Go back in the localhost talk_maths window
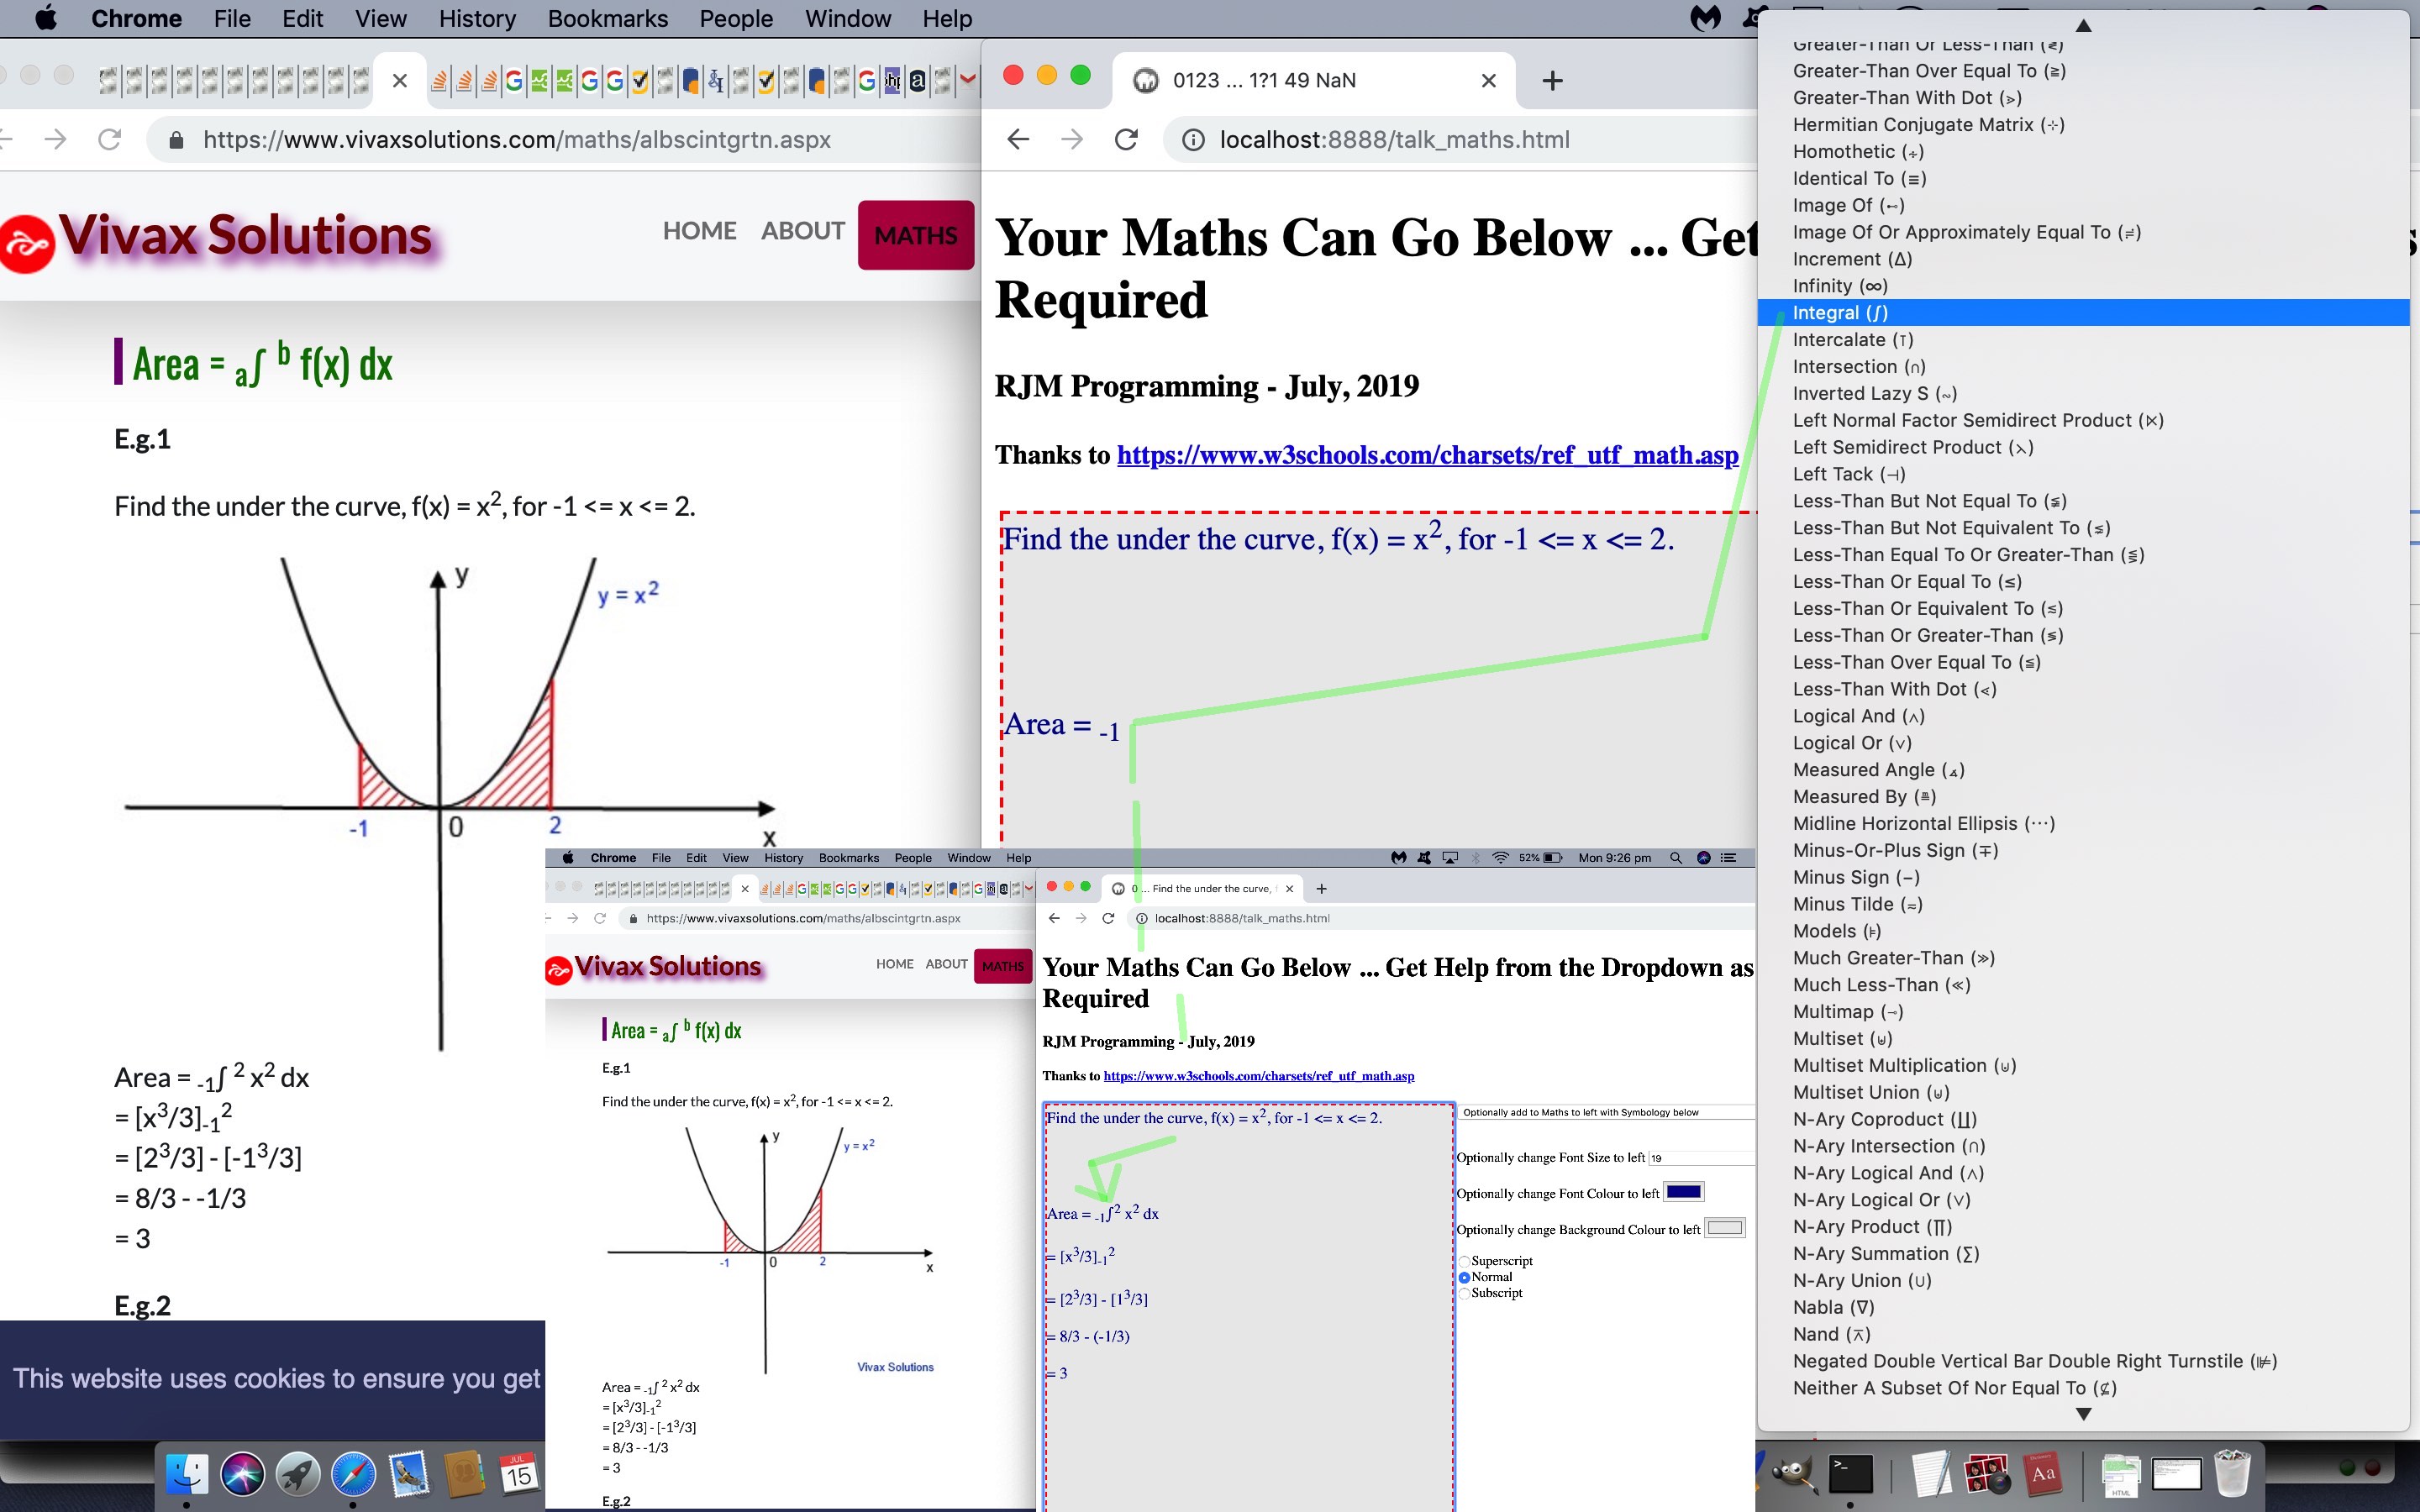This screenshot has height=1512, width=2420. 1018,139
